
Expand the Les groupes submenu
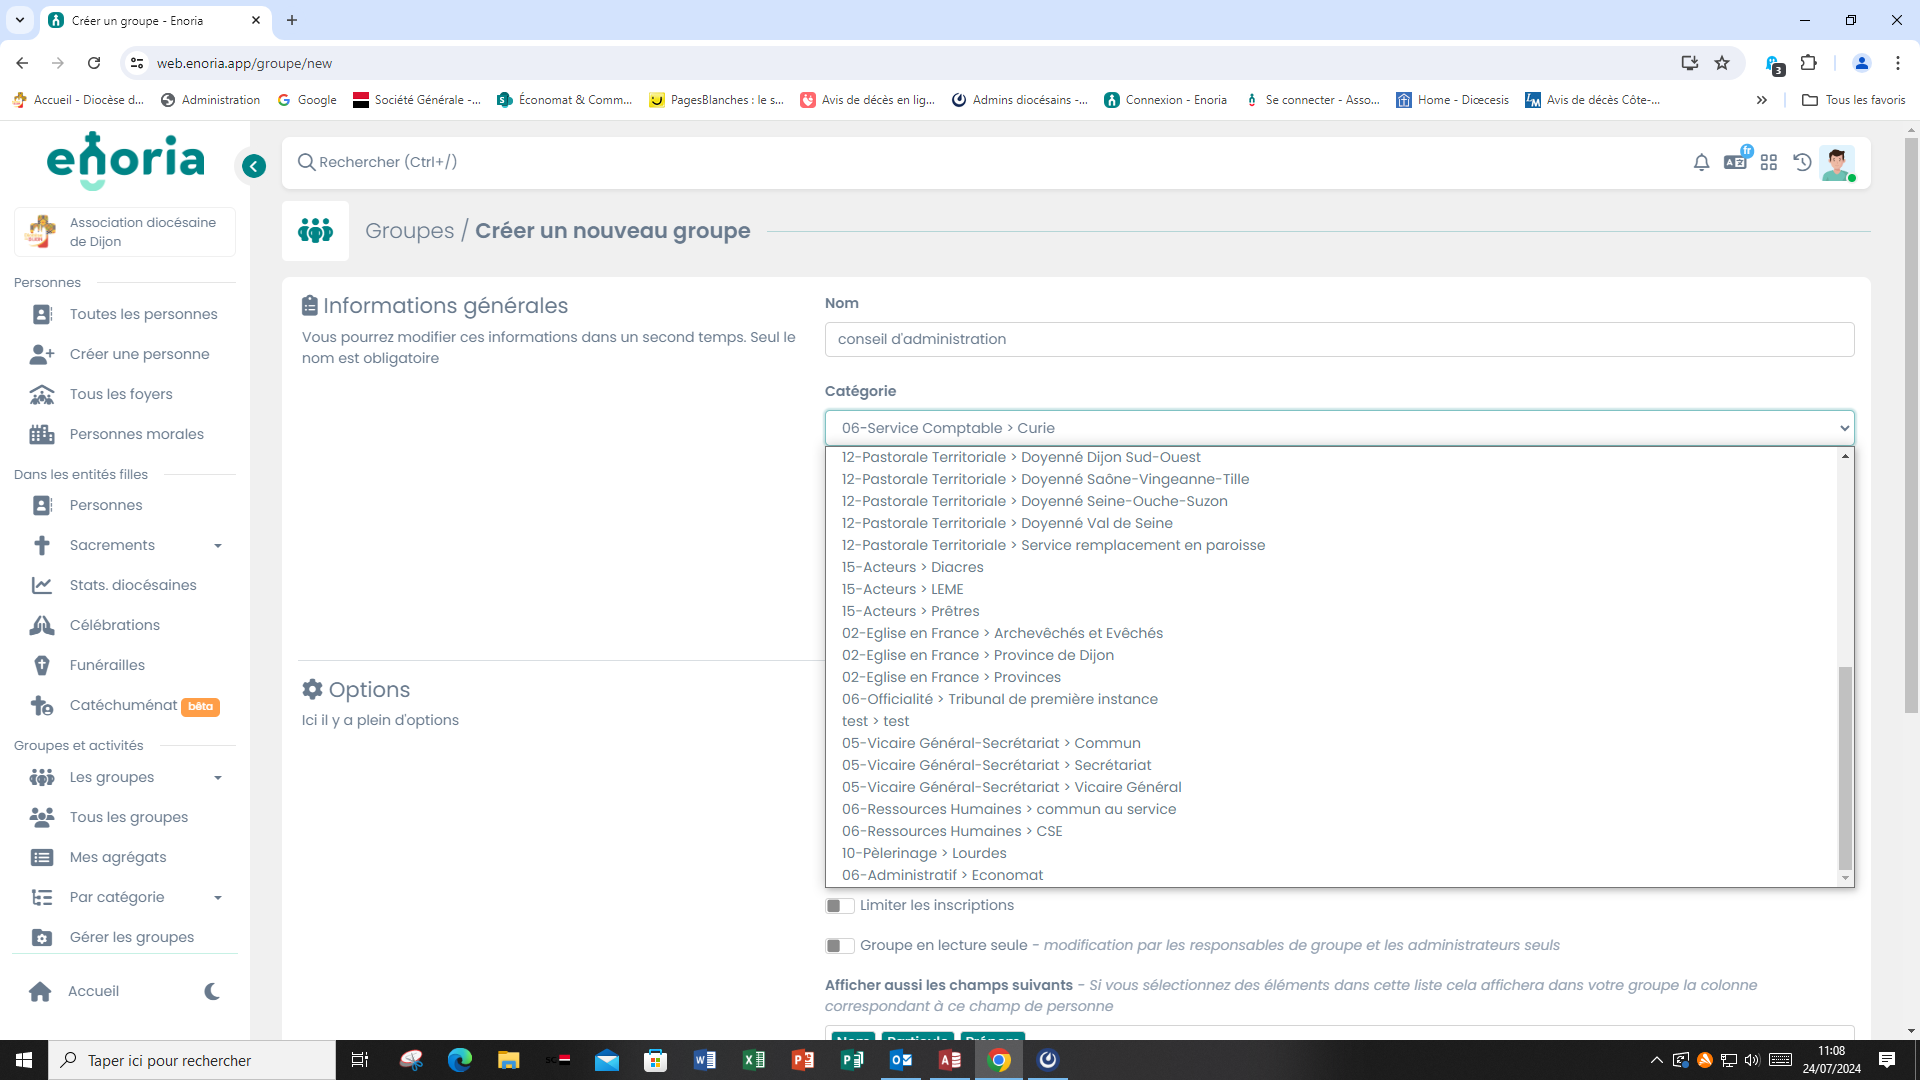point(217,777)
